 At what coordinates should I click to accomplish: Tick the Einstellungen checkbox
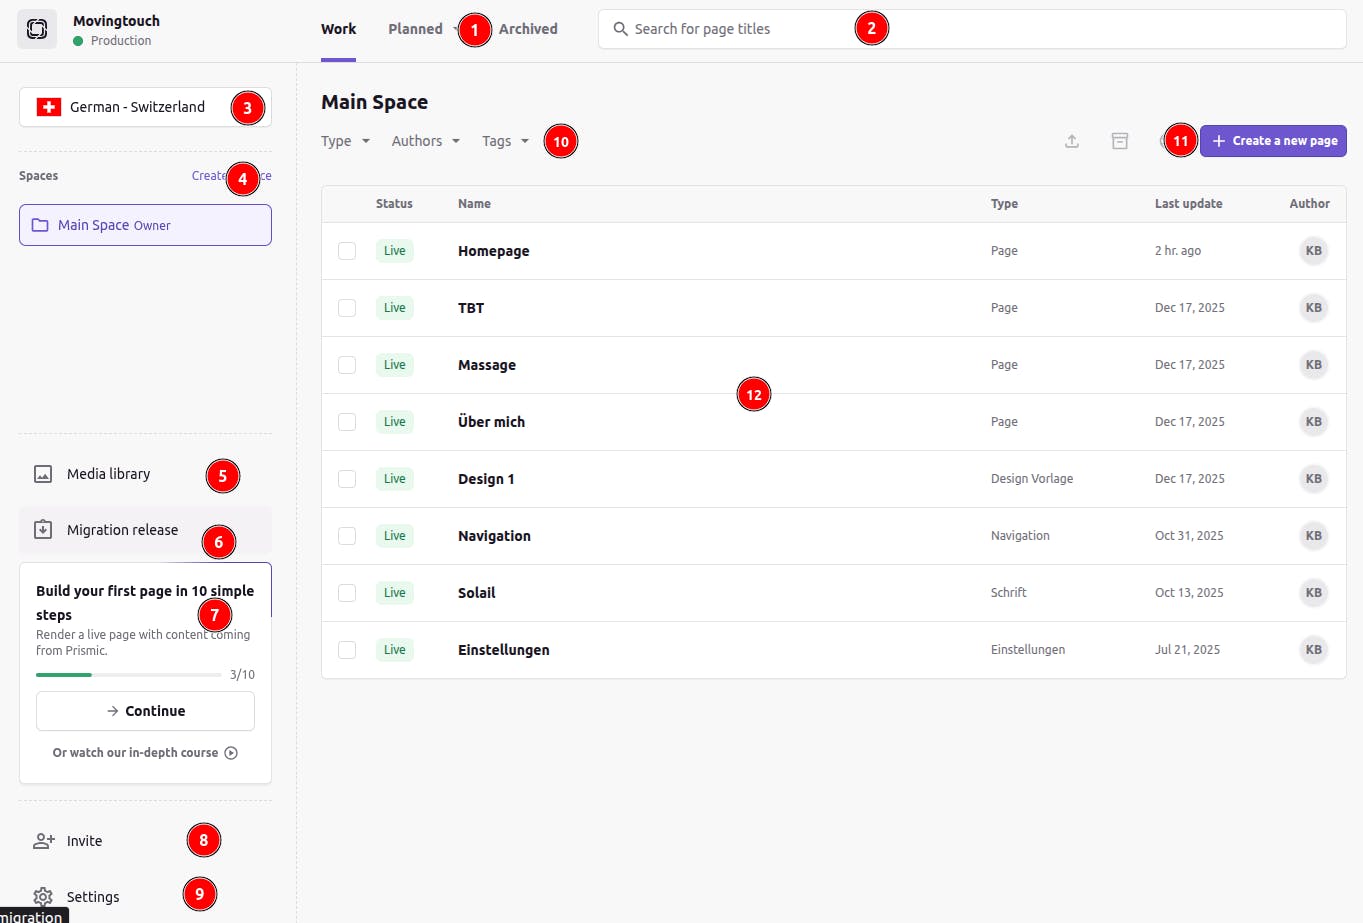click(x=347, y=650)
